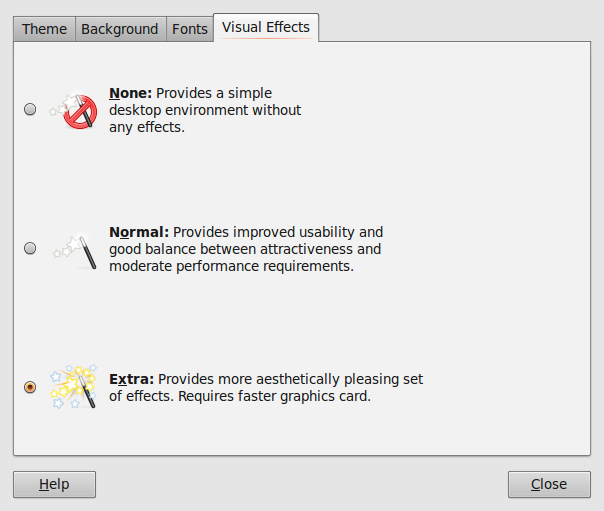Screen dimensions: 604x511
Task: Click the "good balance between attractiveness" text line
Action: 245,249
